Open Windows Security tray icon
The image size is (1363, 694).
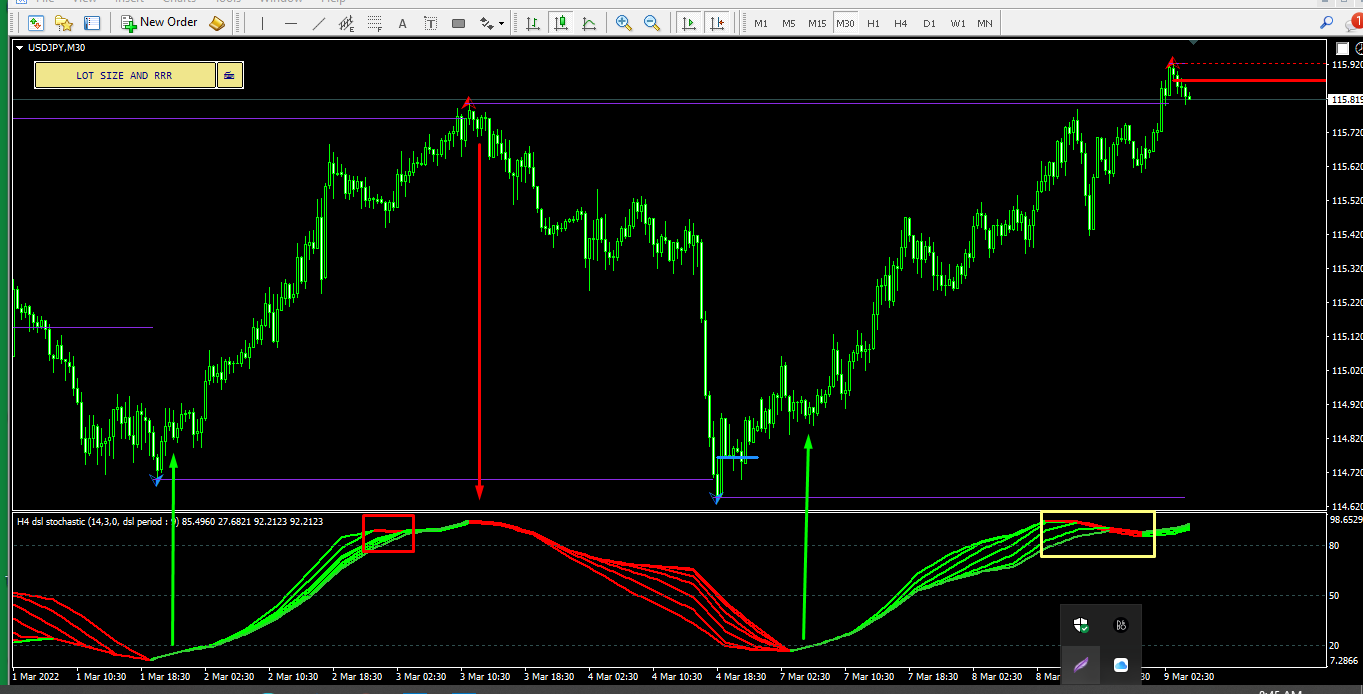click(1081, 625)
